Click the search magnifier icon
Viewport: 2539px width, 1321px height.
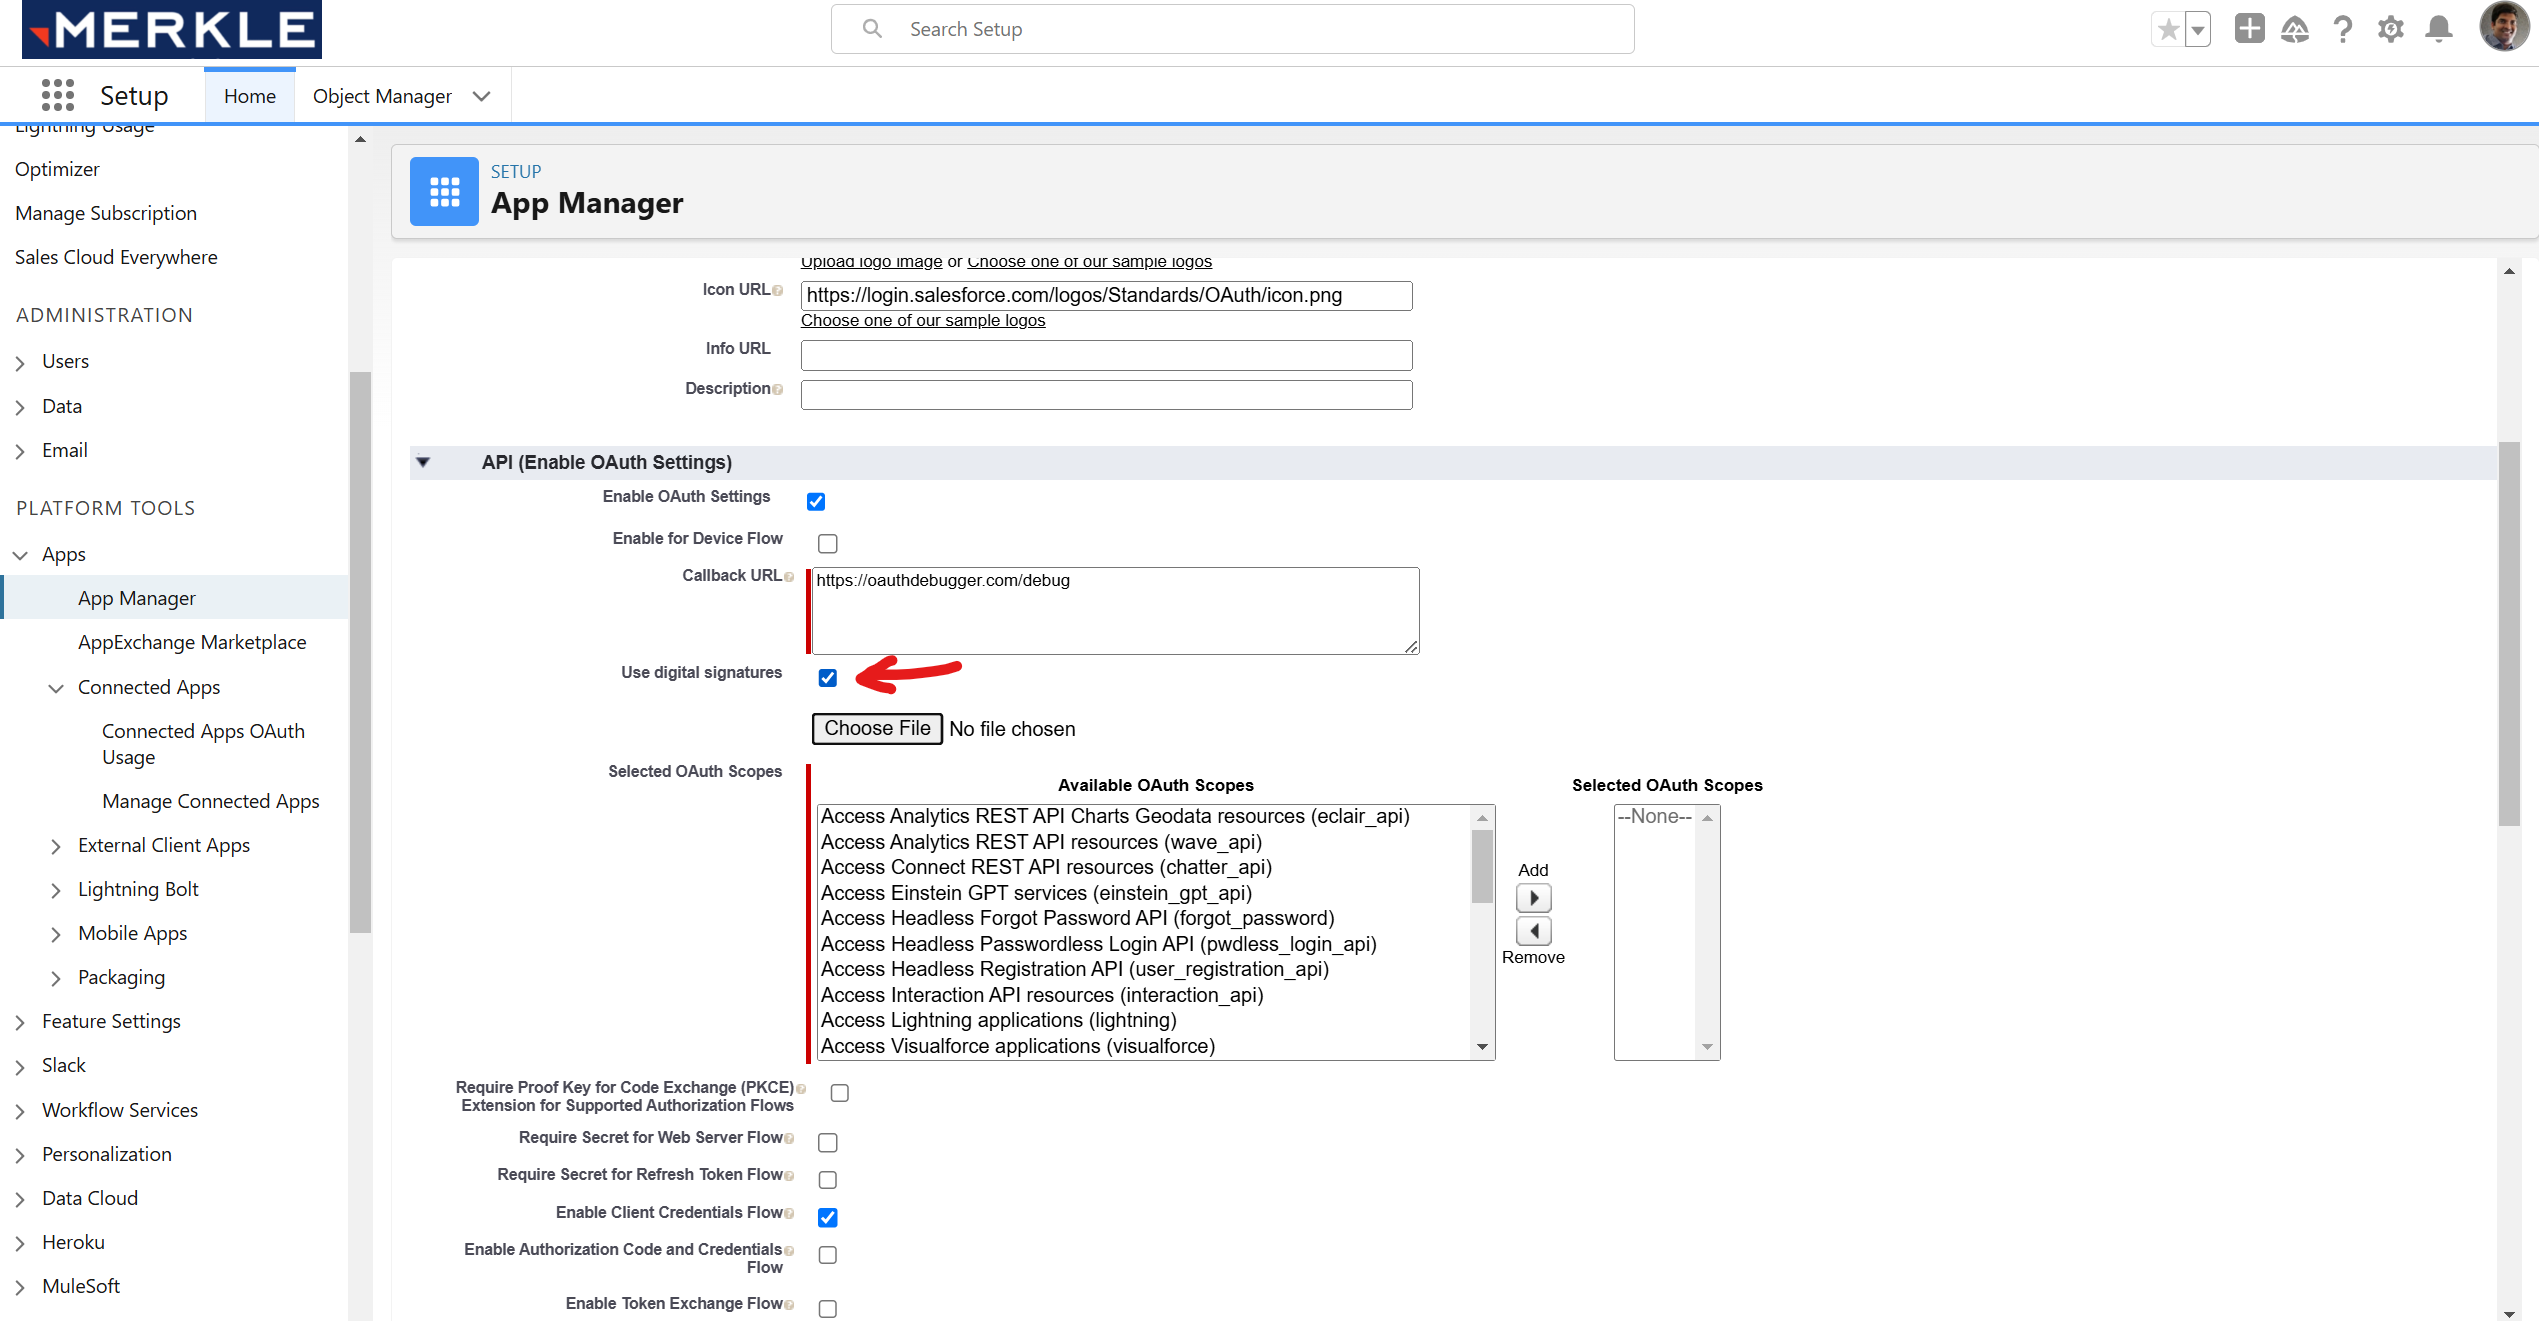[872, 29]
